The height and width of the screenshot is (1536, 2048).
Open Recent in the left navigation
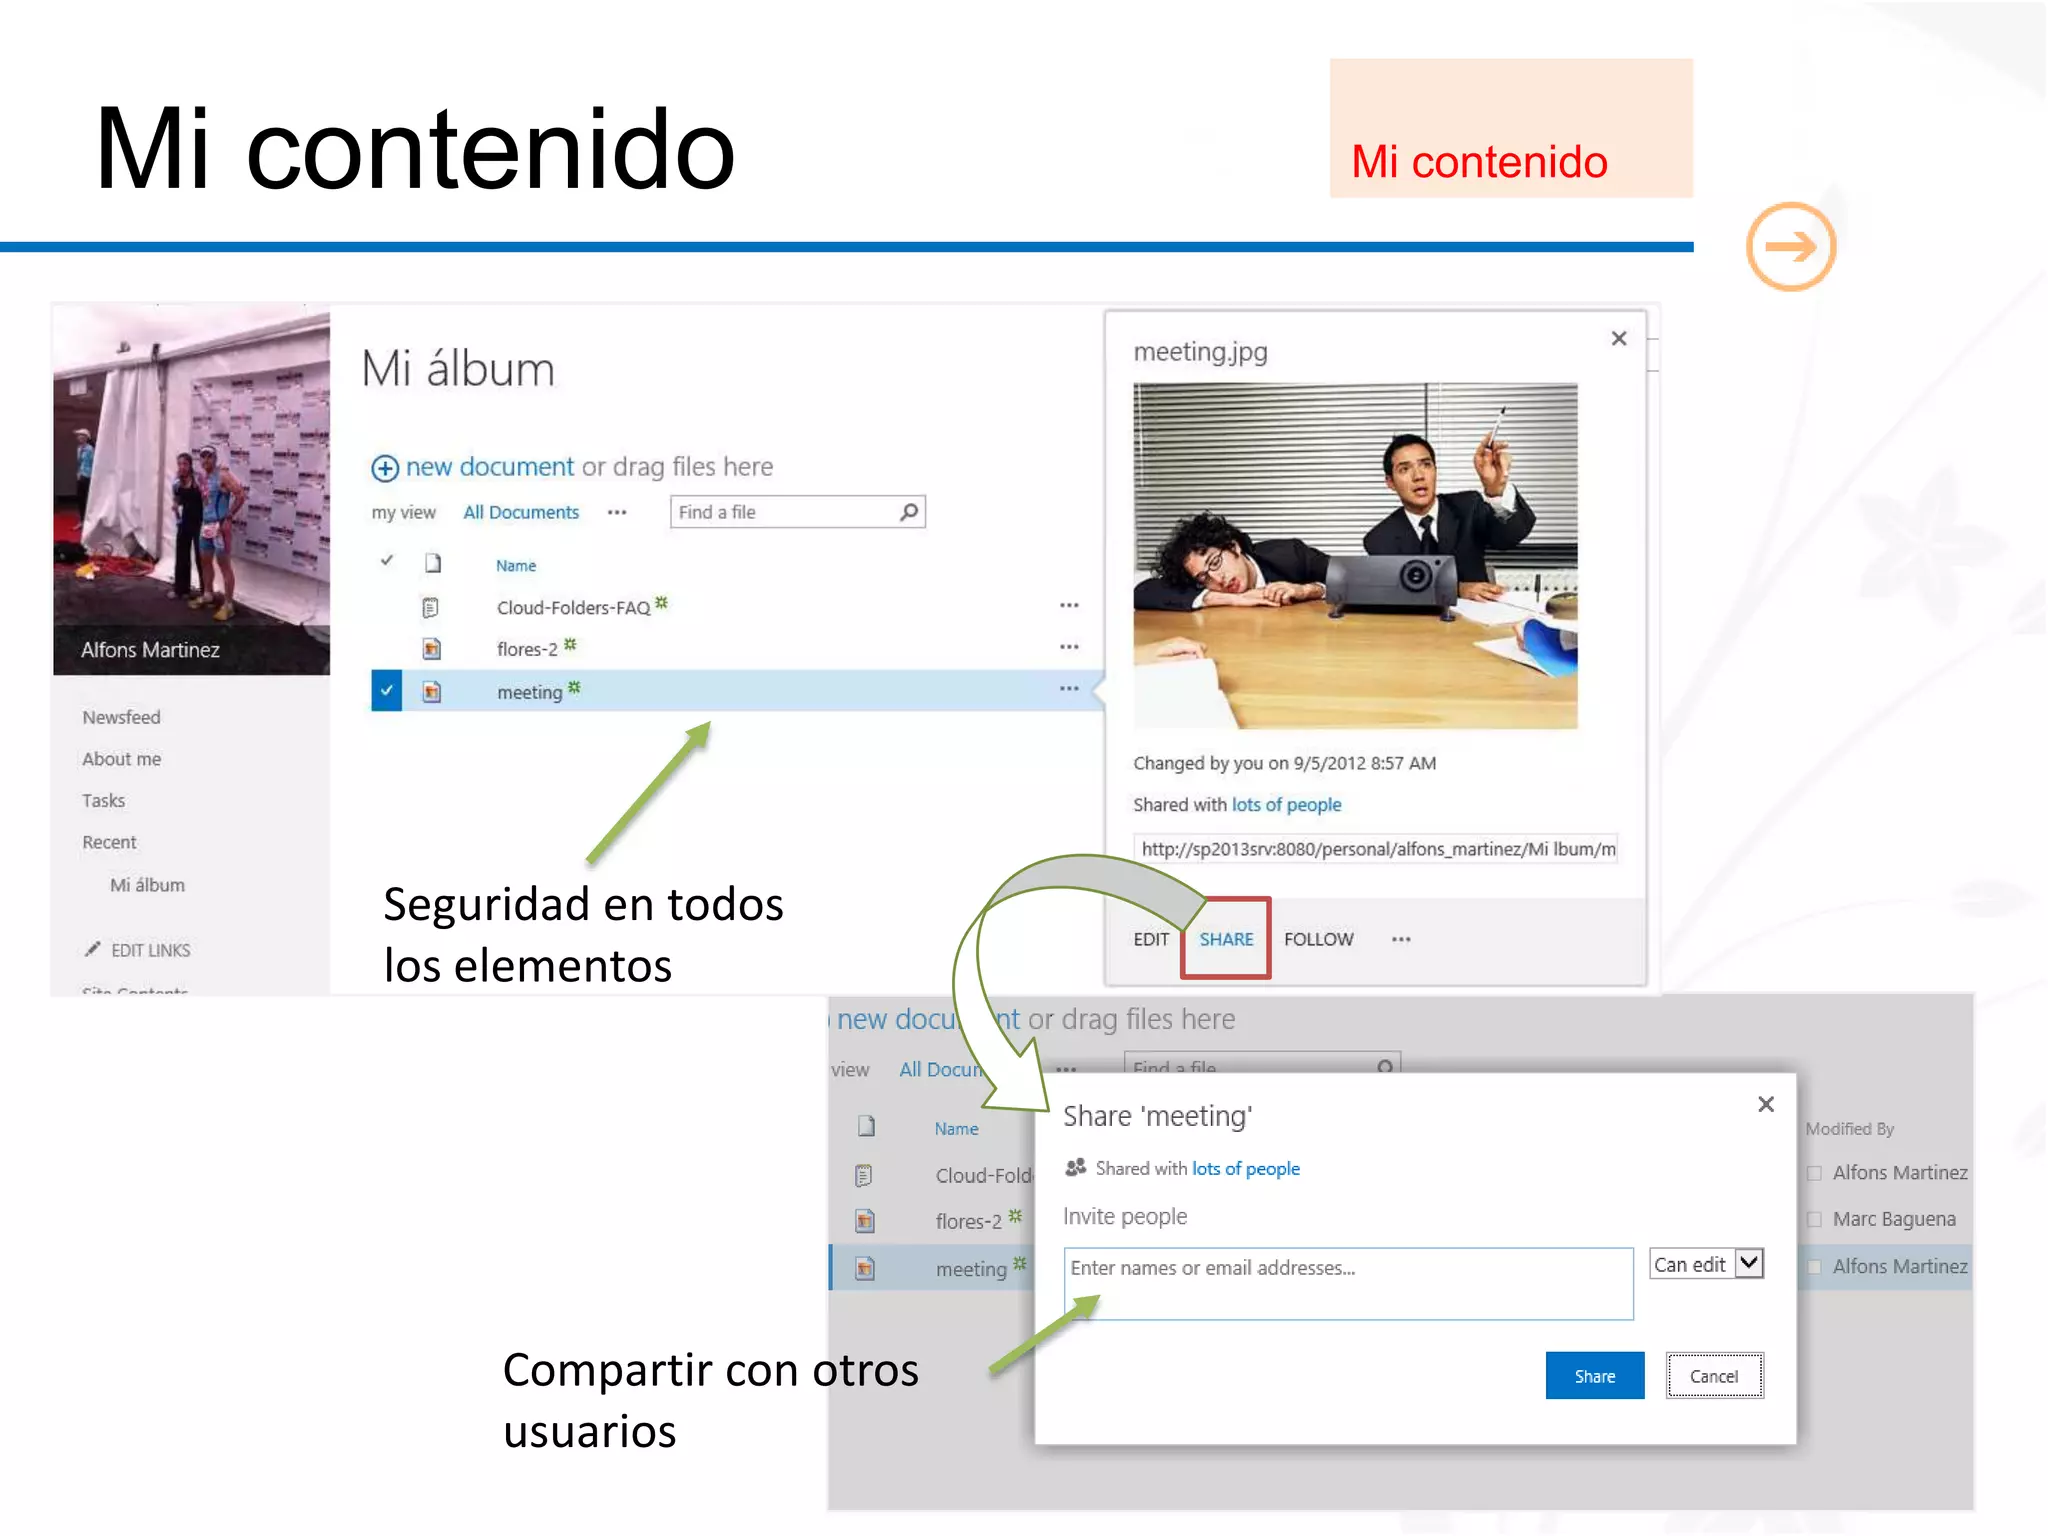coord(109,843)
